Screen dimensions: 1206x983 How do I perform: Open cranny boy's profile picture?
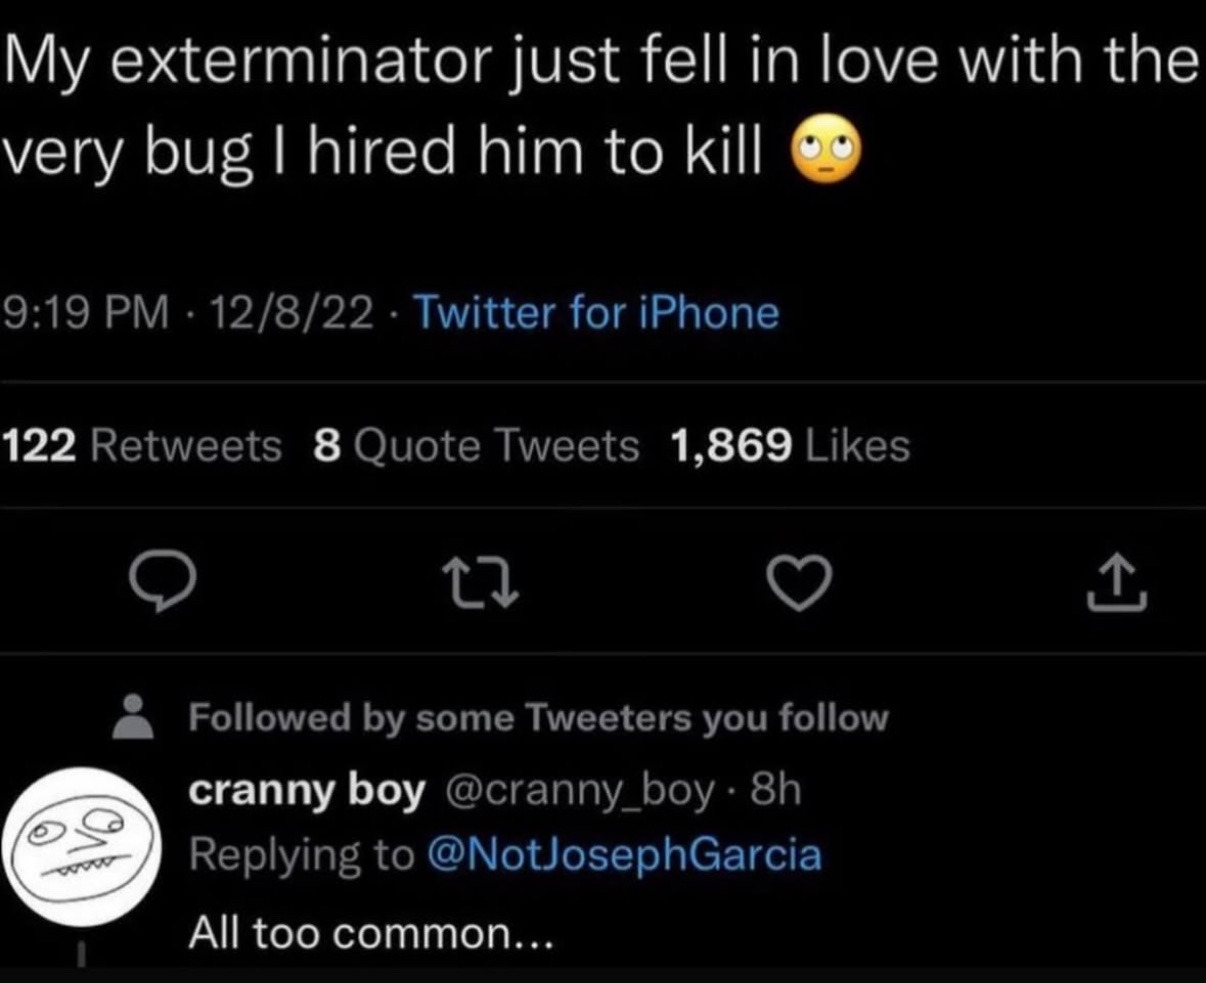point(82,847)
